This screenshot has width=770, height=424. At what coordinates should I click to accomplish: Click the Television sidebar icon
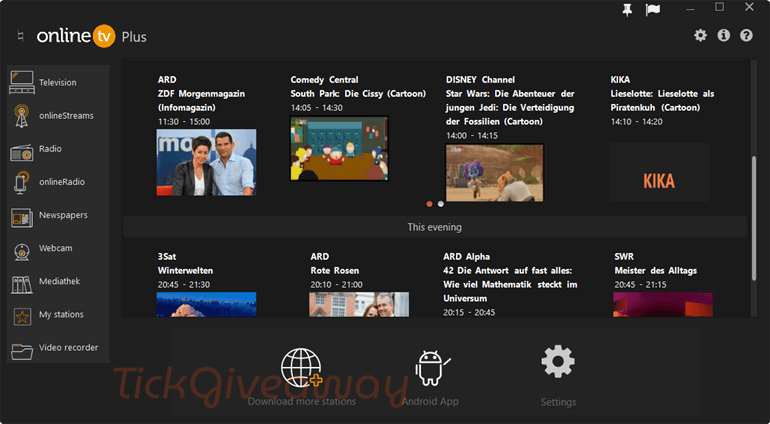click(x=22, y=82)
